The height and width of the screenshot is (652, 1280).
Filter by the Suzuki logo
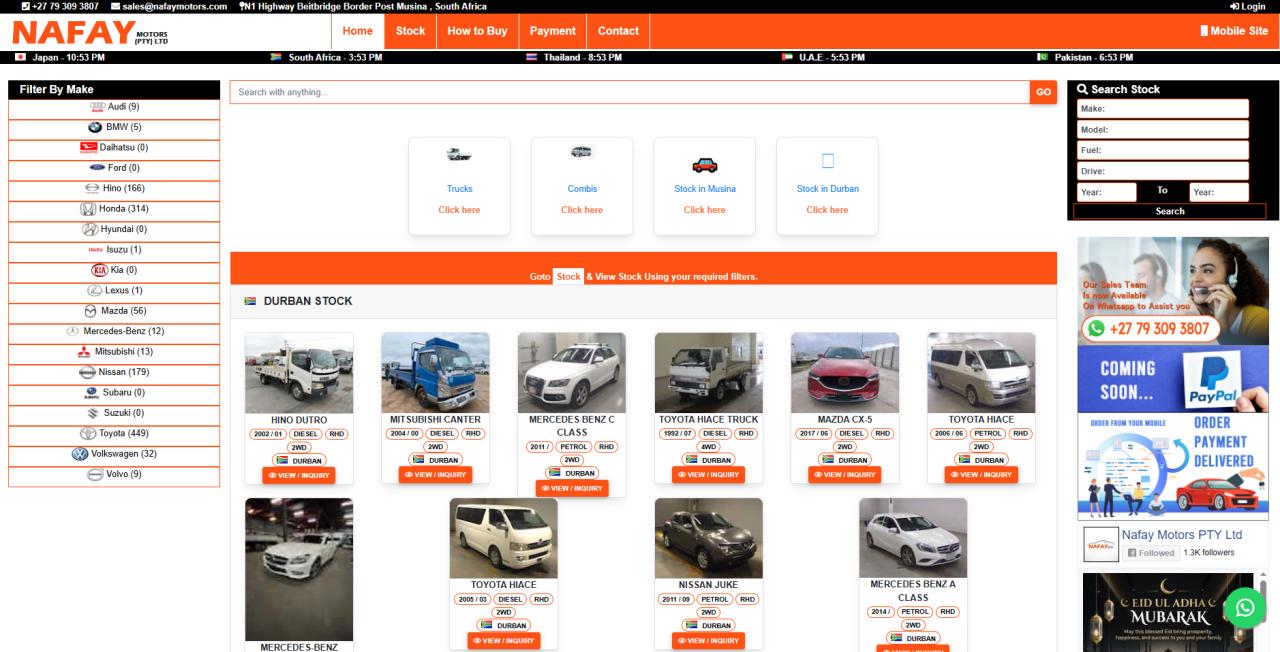click(x=94, y=413)
